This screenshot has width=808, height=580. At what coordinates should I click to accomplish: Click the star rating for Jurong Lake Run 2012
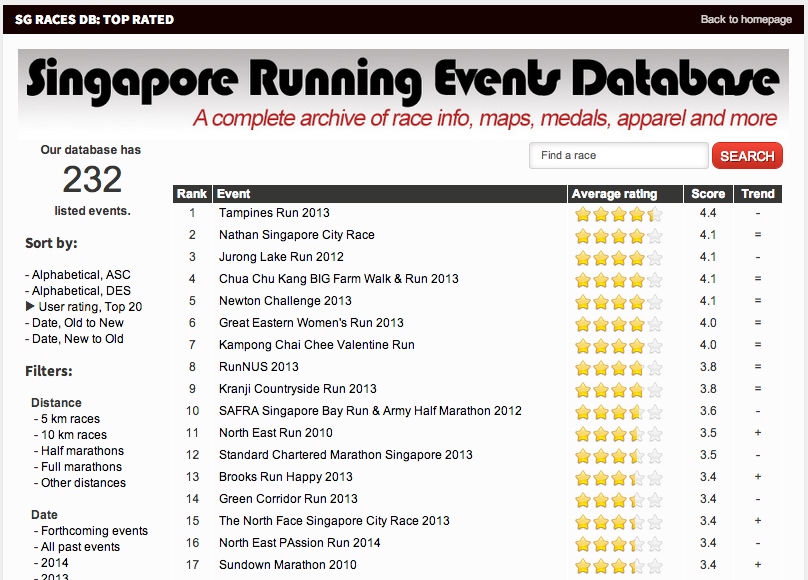[618, 258]
